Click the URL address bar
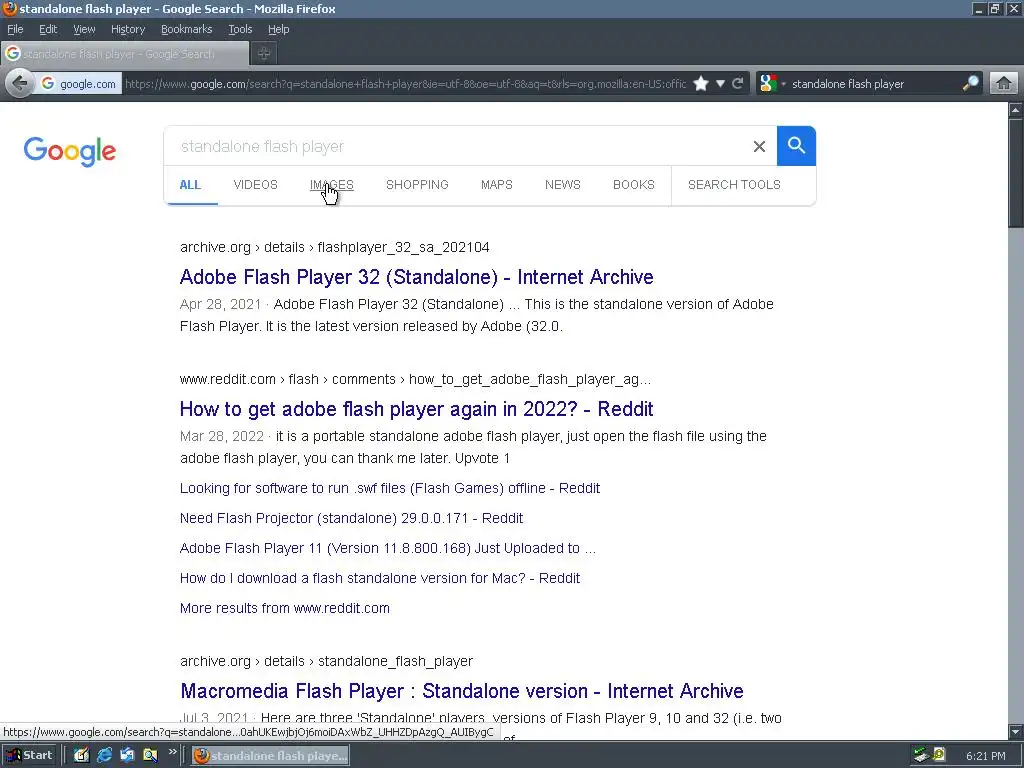This screenshot has height=768, width=1024. click(406, 84)
